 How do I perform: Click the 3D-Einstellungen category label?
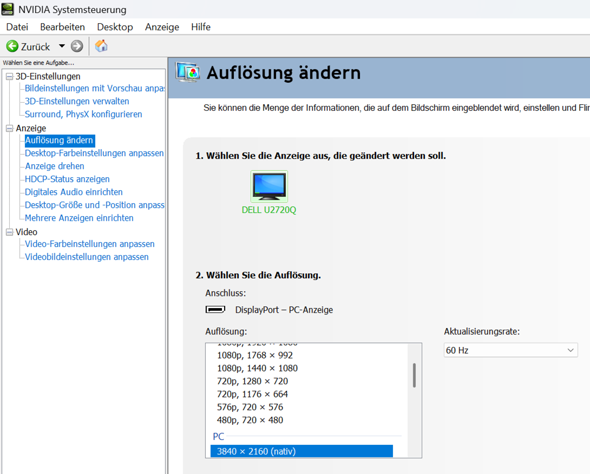[x=48, y=77]
